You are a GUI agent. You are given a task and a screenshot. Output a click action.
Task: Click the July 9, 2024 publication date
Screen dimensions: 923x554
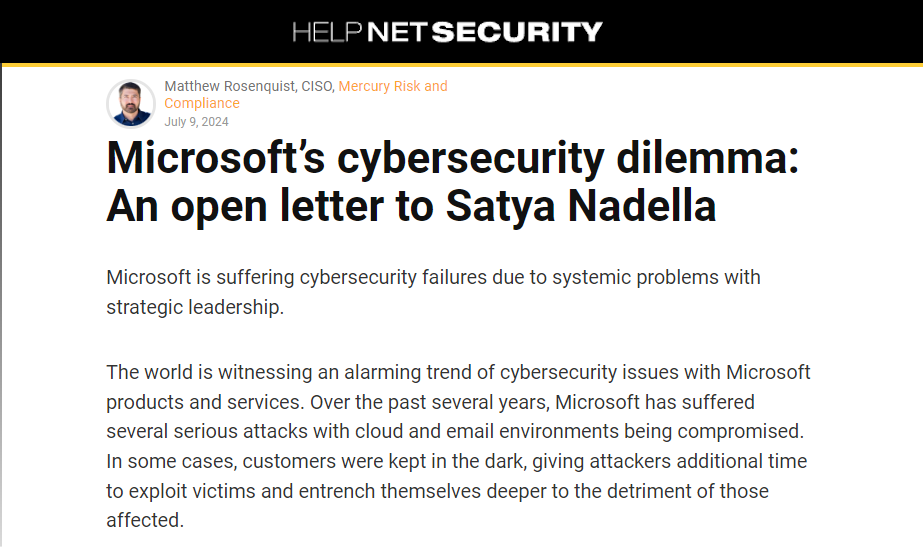(196, 122)
